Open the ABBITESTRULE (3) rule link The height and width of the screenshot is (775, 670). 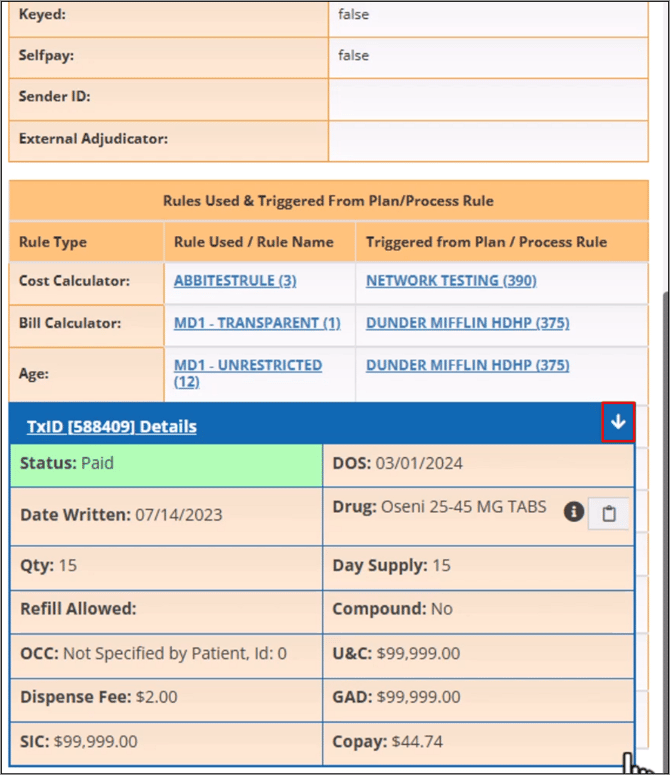pos(235,281)
